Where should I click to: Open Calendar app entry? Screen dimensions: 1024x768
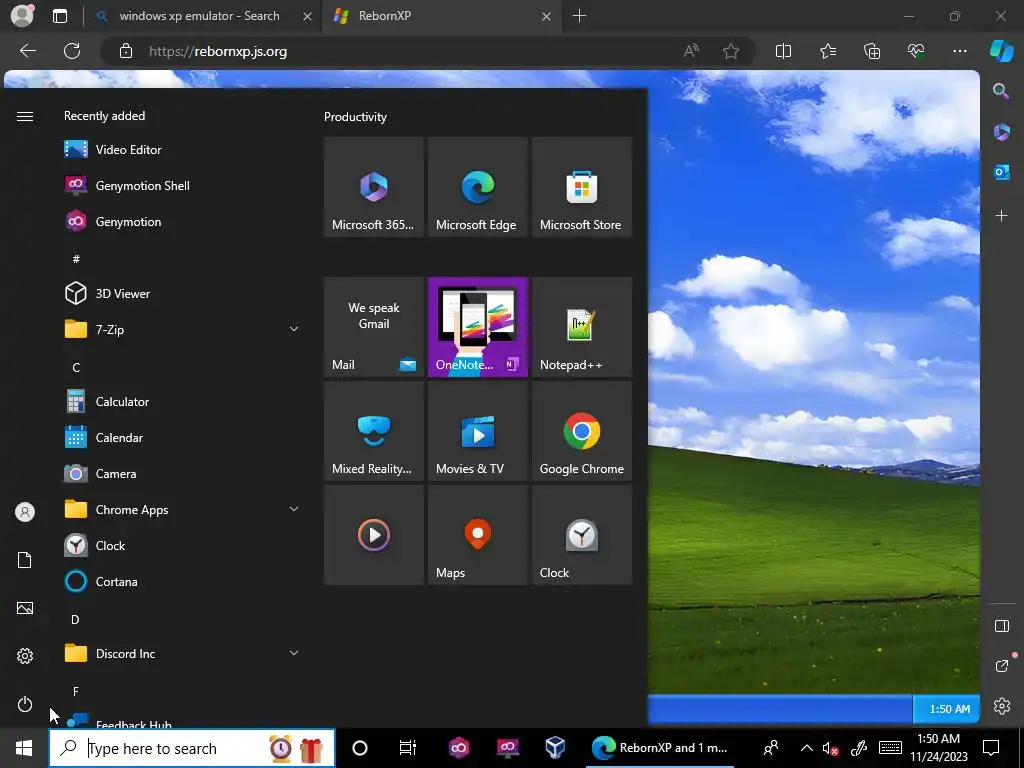point(181,438)
